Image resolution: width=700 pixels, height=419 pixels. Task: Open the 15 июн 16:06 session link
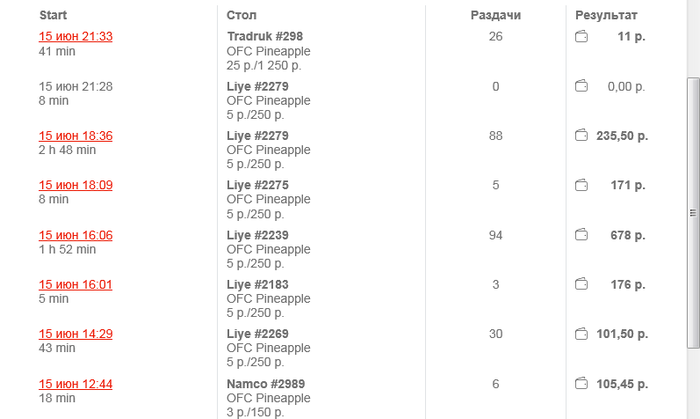(x=75, y=235)
